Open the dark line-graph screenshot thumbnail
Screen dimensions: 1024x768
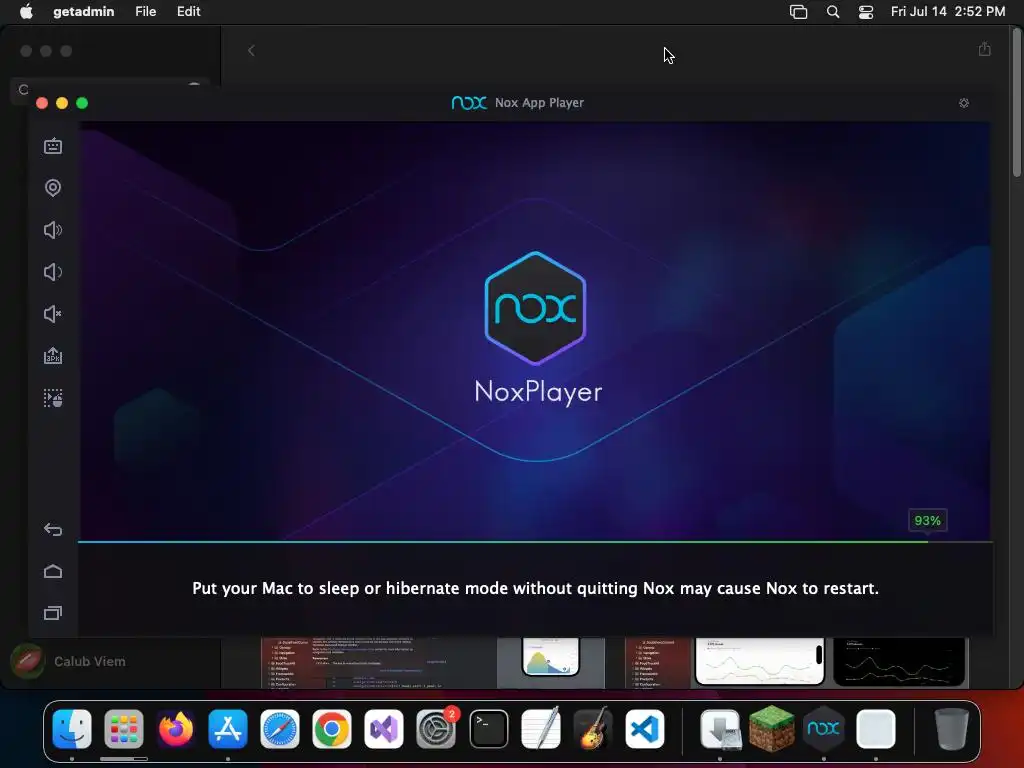(x=899, y=662)
